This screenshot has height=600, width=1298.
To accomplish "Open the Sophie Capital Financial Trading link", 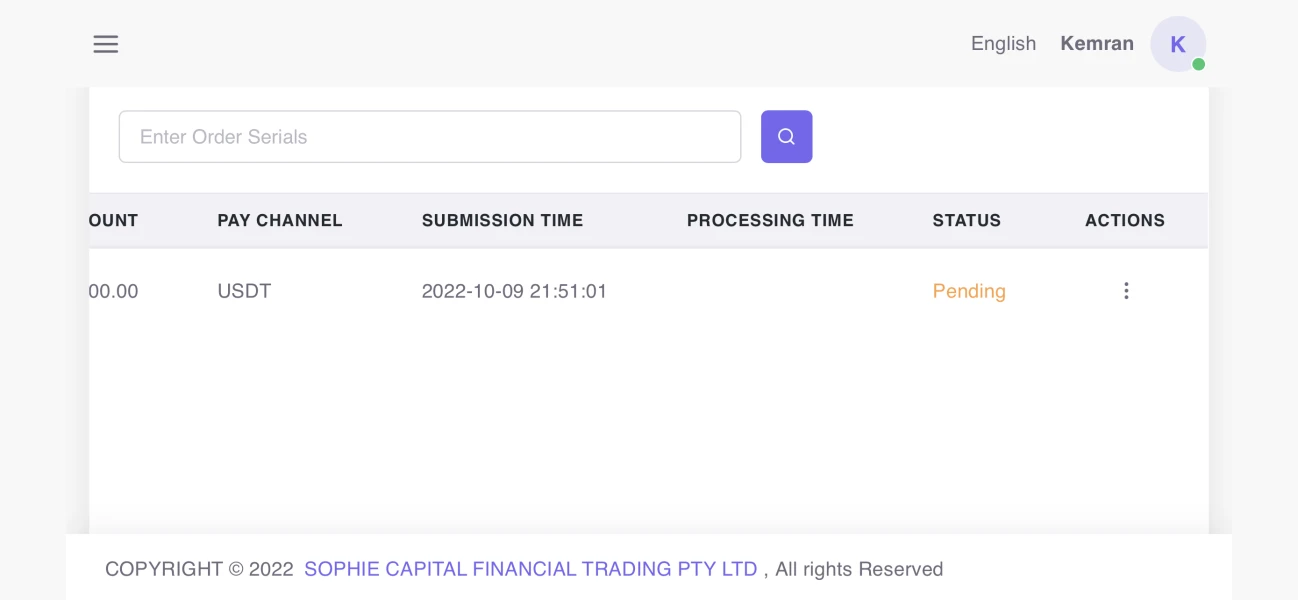I will pos(530,569).
